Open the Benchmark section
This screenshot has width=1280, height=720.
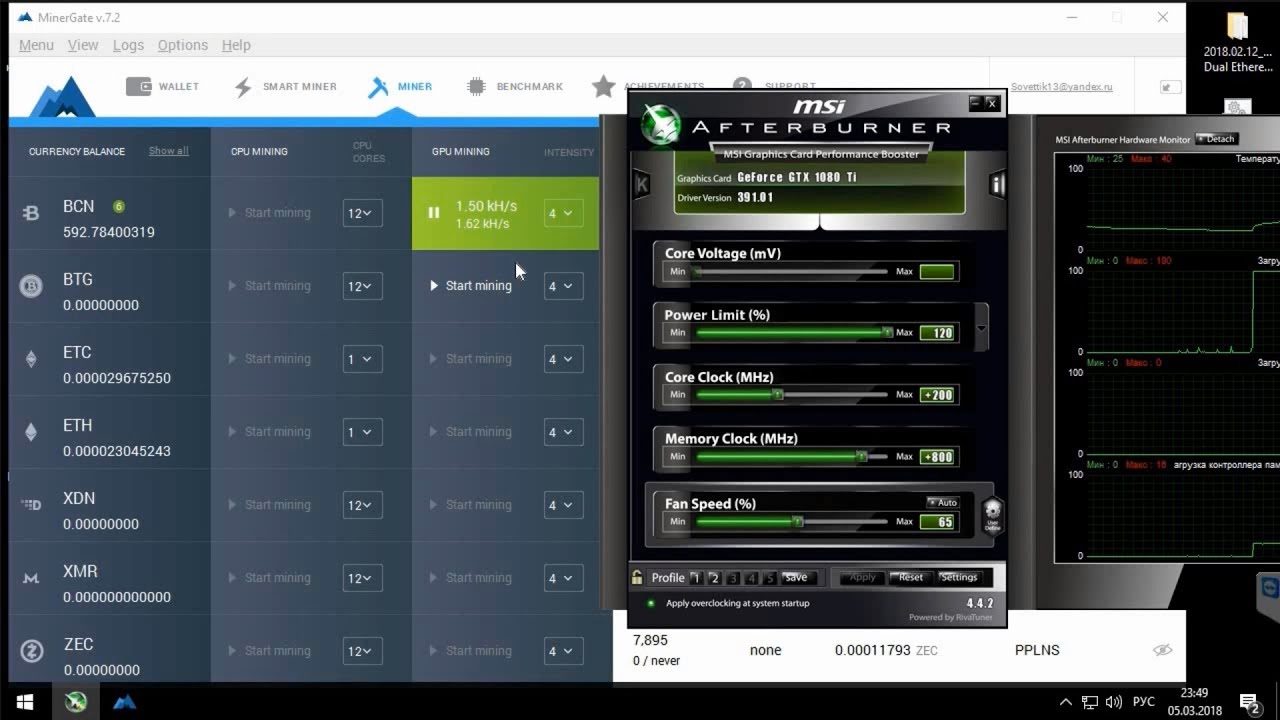point(515,87)
